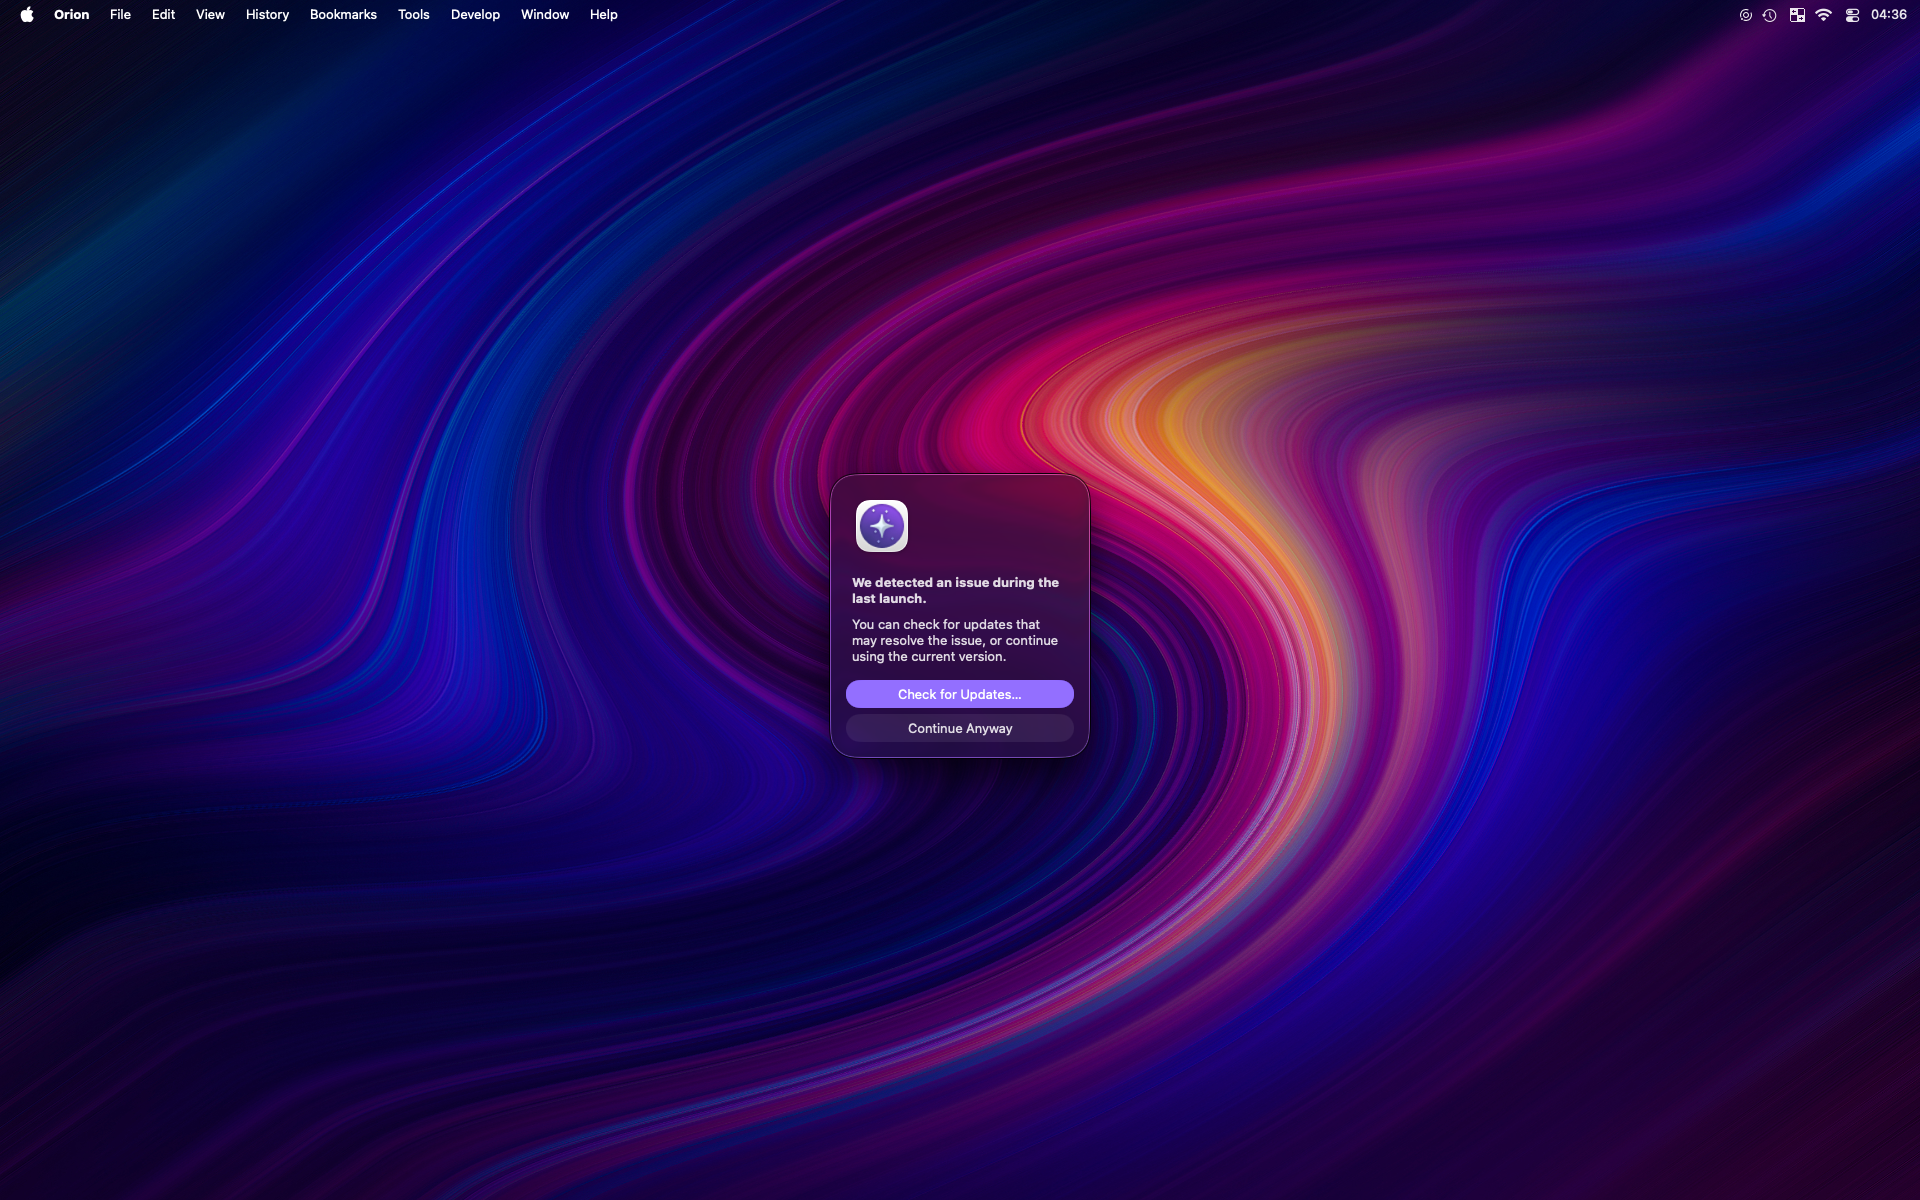Open the Help menu
The image size is (1920, 1200).
tap(603, 14)
